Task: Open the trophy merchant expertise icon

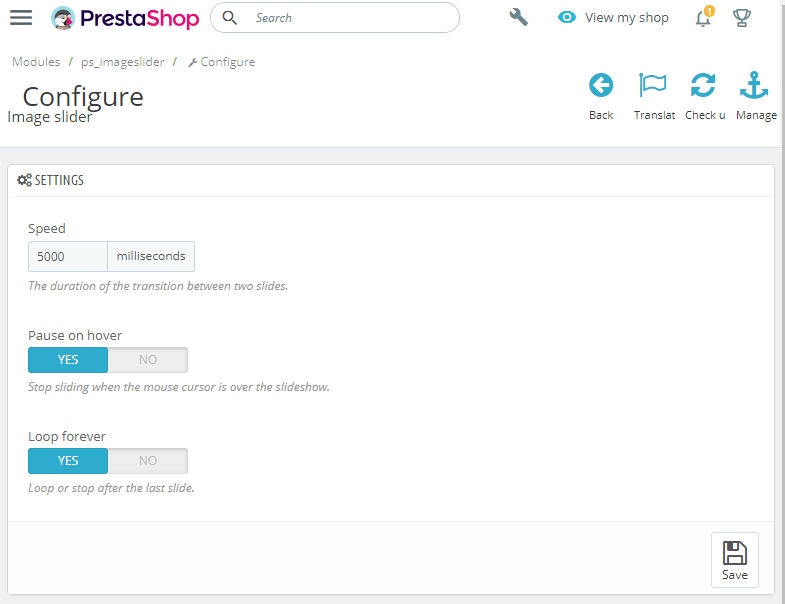Action: [x=741, y=18]
